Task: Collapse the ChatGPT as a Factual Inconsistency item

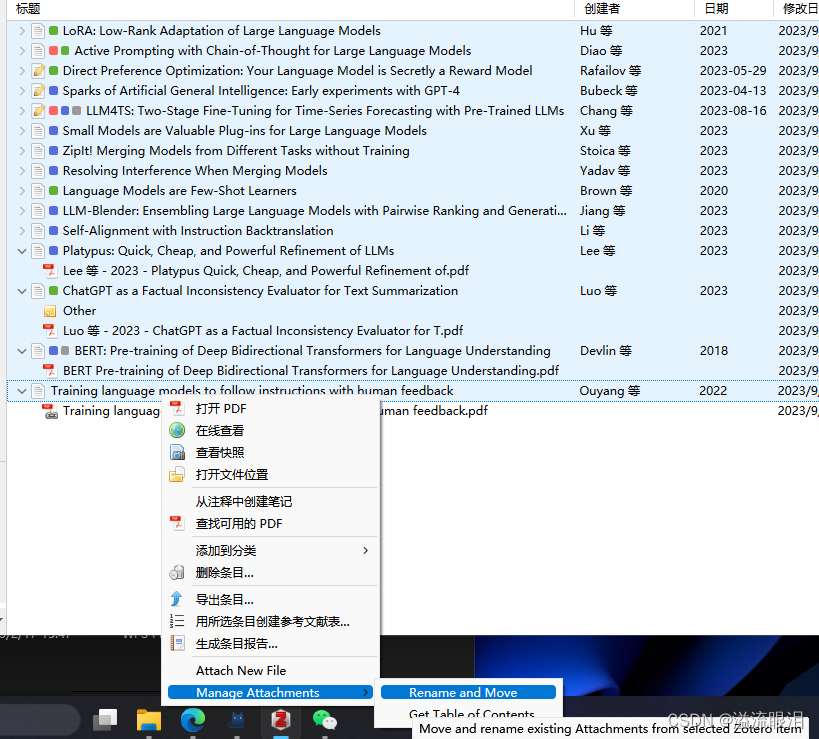Action: click(x=22, y=291)
